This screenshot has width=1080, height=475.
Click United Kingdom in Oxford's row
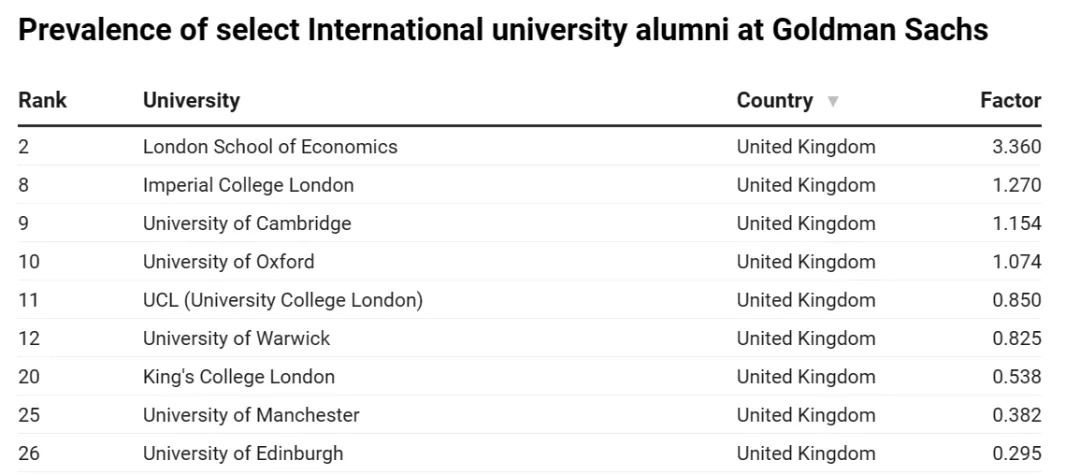click(806, 262)
